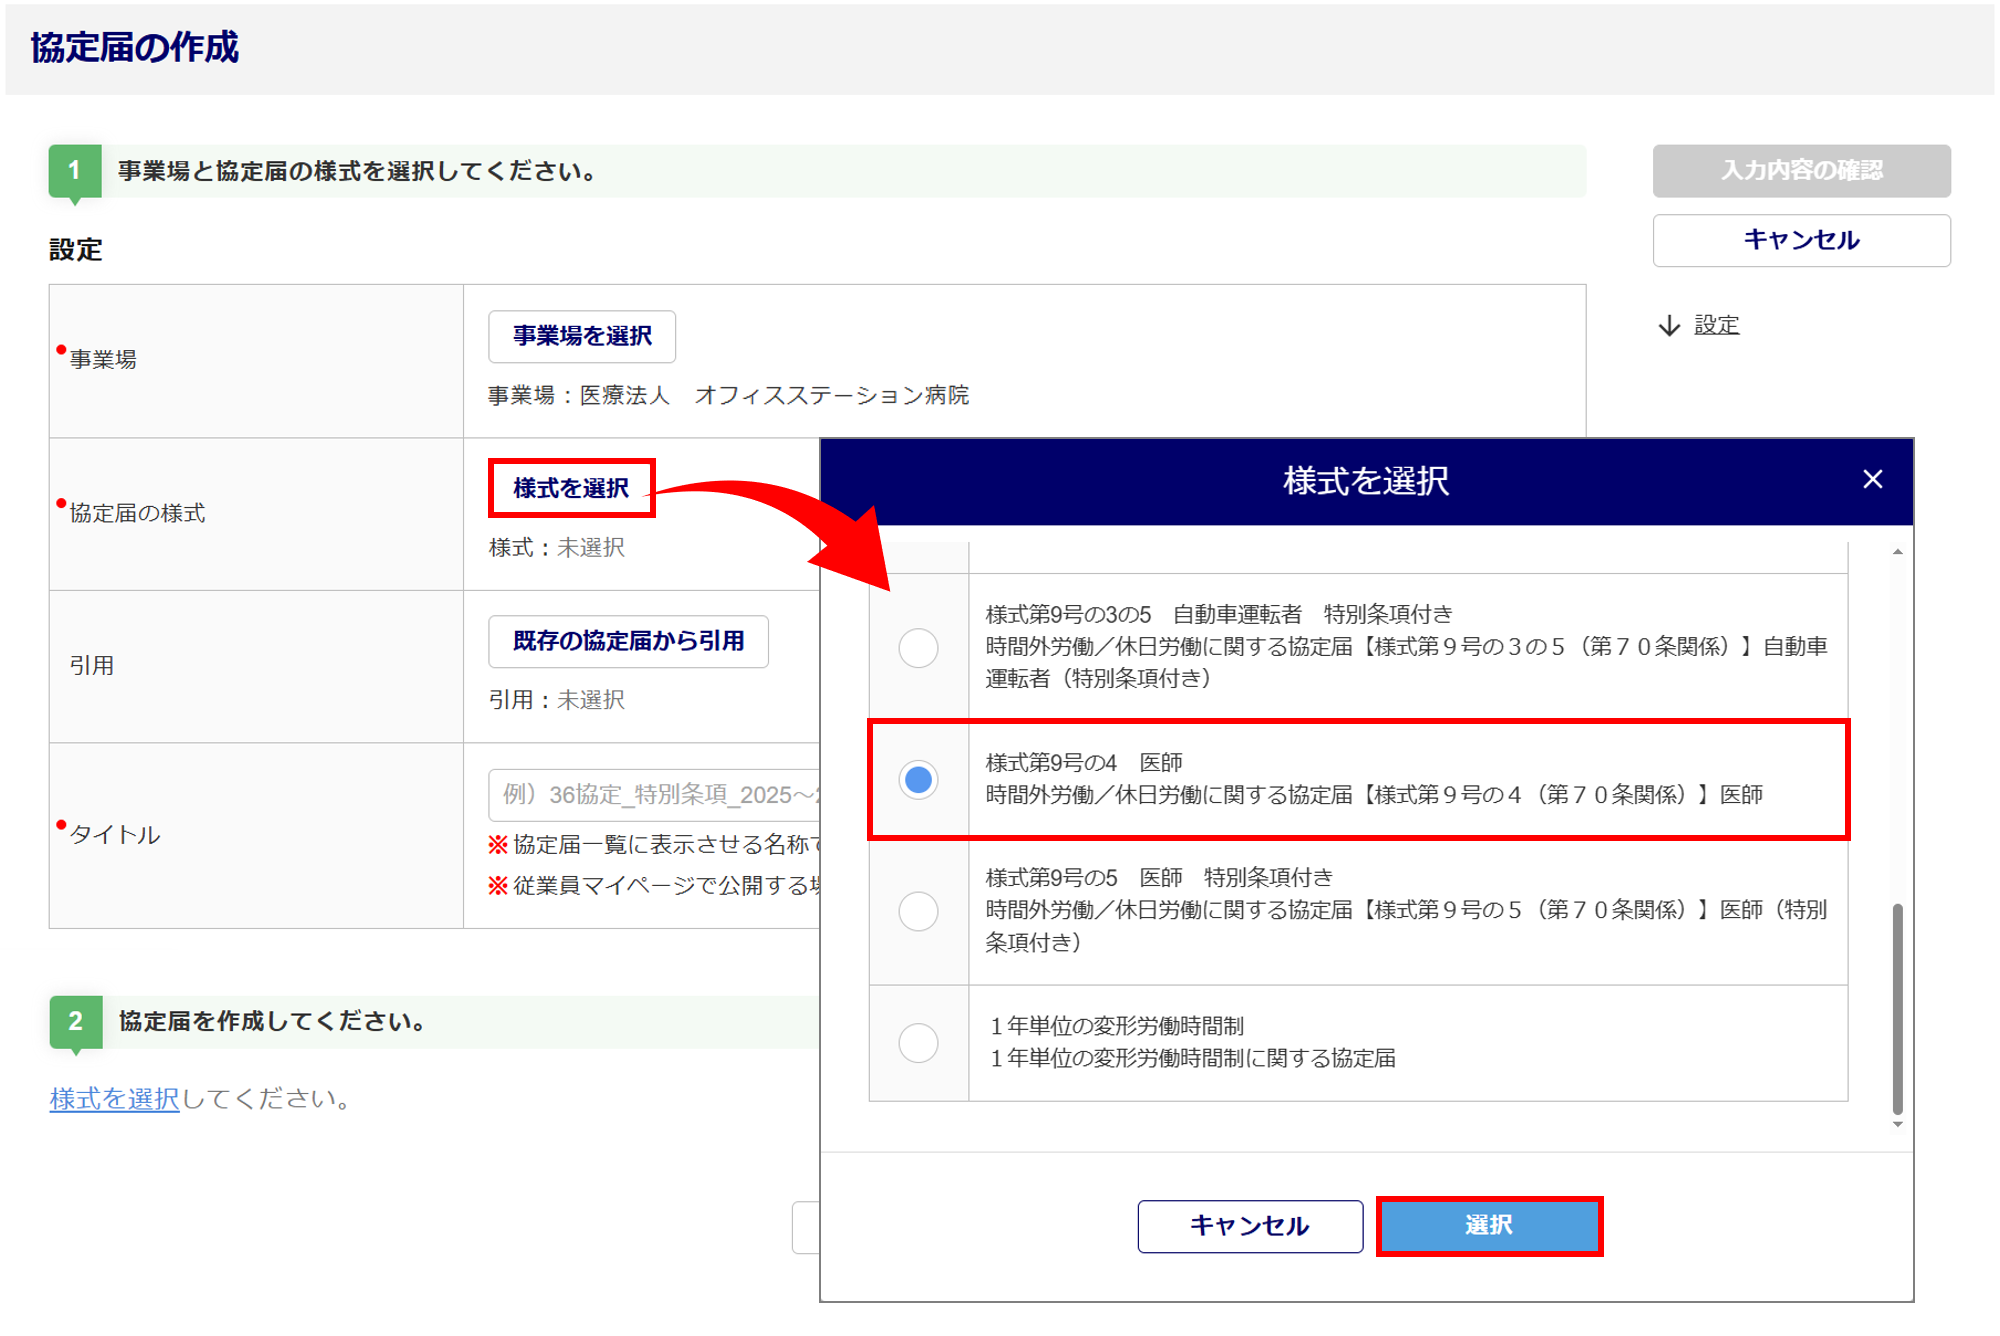Click the キャンセル button at top right
This screenshot has width=2000, height=1336.
(1800, 241)
